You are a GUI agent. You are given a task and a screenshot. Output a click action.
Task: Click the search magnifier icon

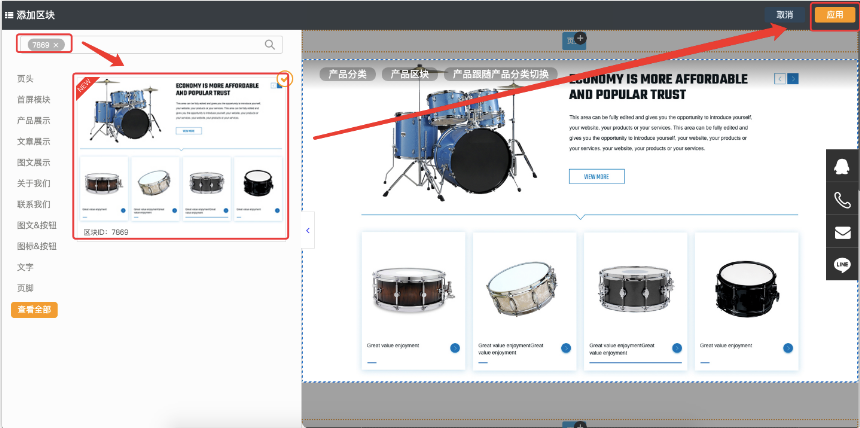(x=269, y=44)
